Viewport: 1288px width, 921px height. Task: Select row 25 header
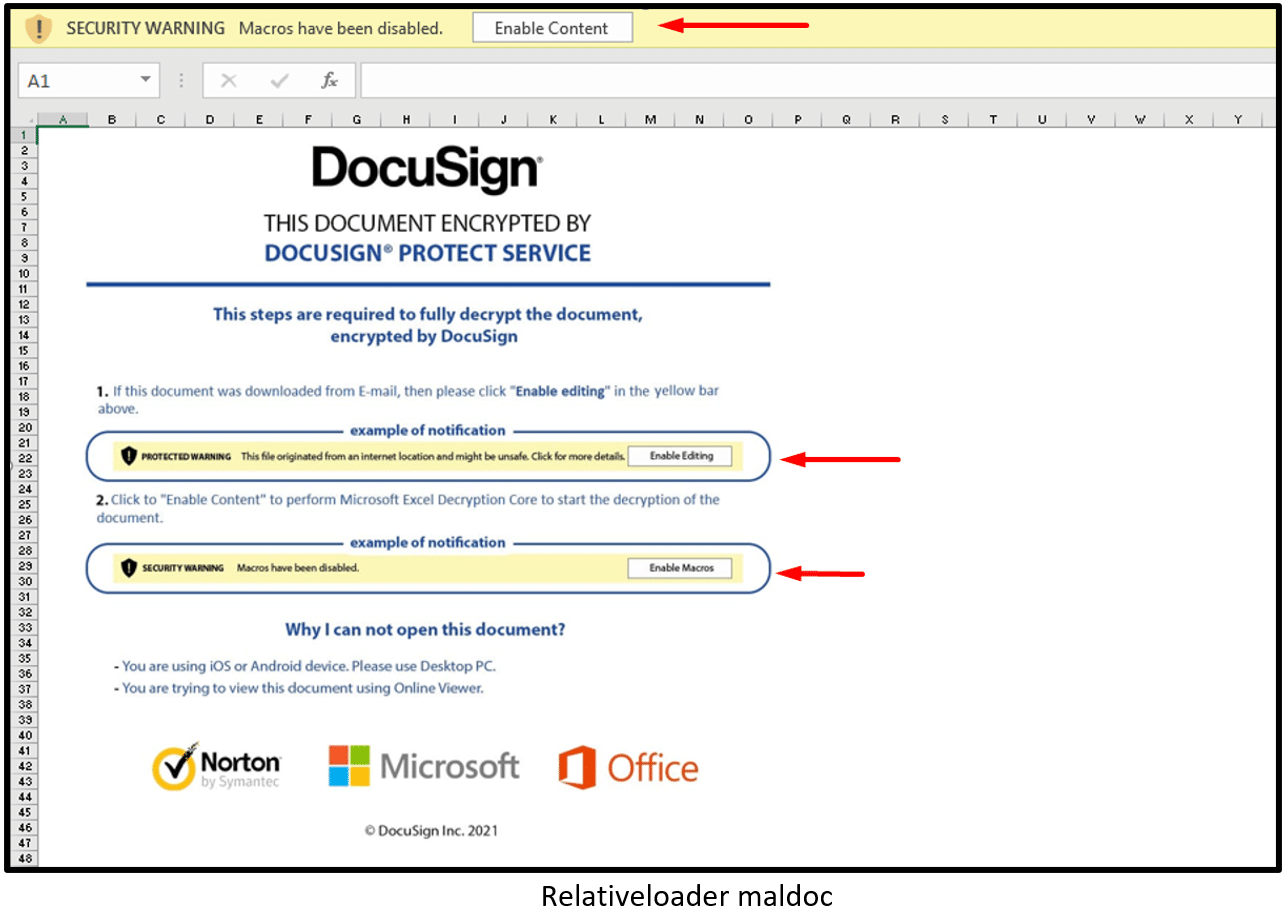click(x=24, y=504)
